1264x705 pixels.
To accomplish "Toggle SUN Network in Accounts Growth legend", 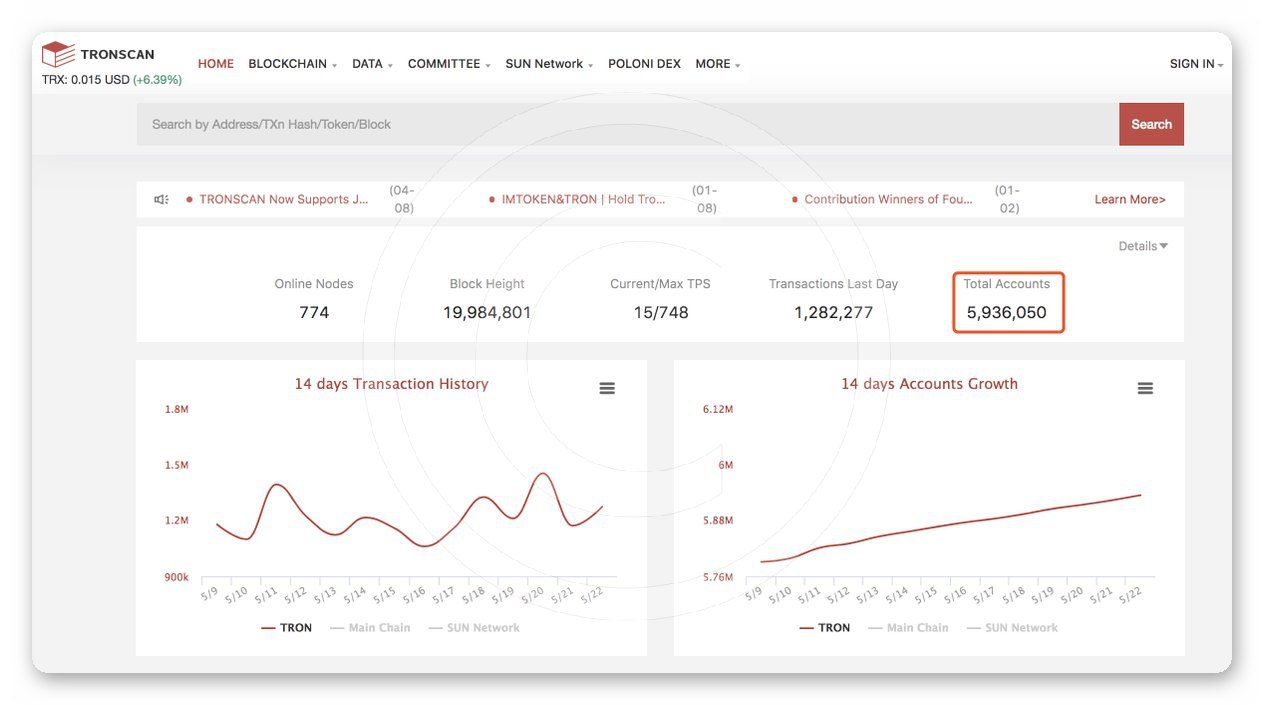I will [x=1012, y=628].
